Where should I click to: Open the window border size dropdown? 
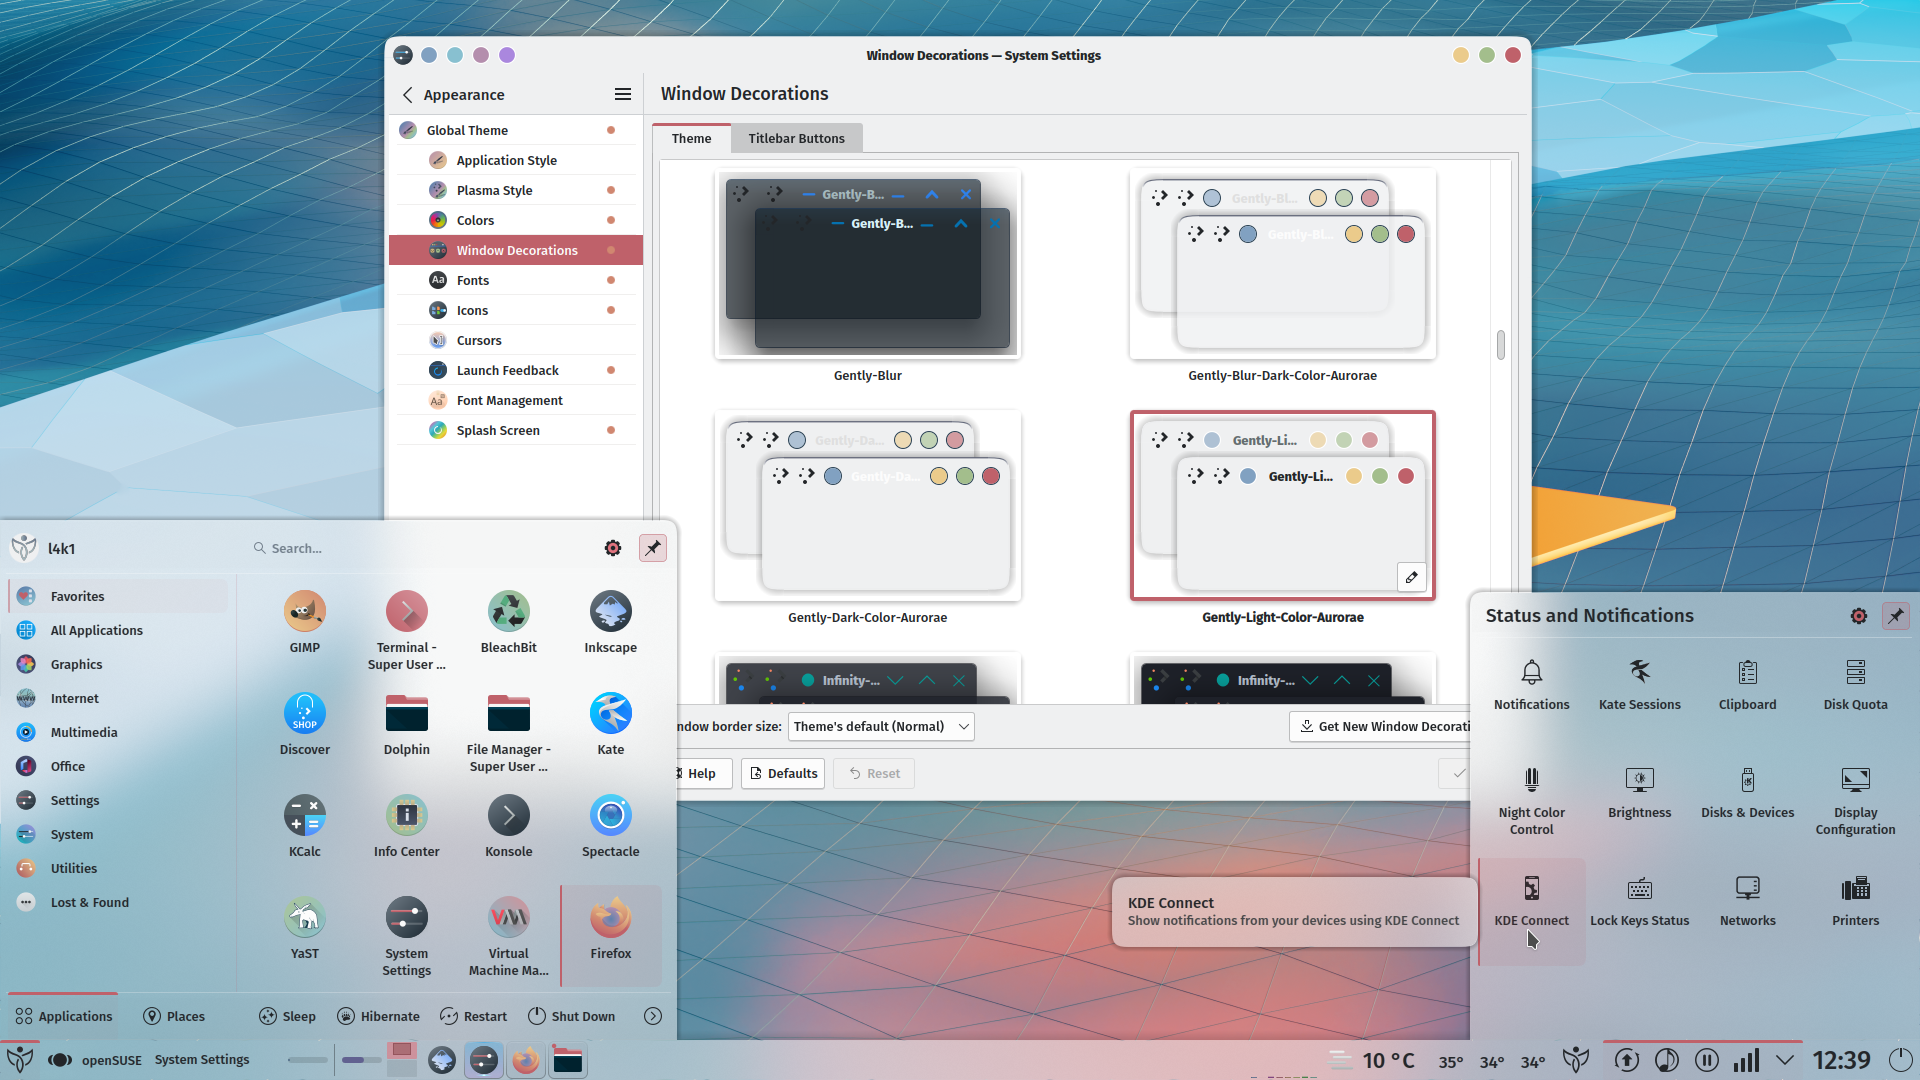click(881, 727)
